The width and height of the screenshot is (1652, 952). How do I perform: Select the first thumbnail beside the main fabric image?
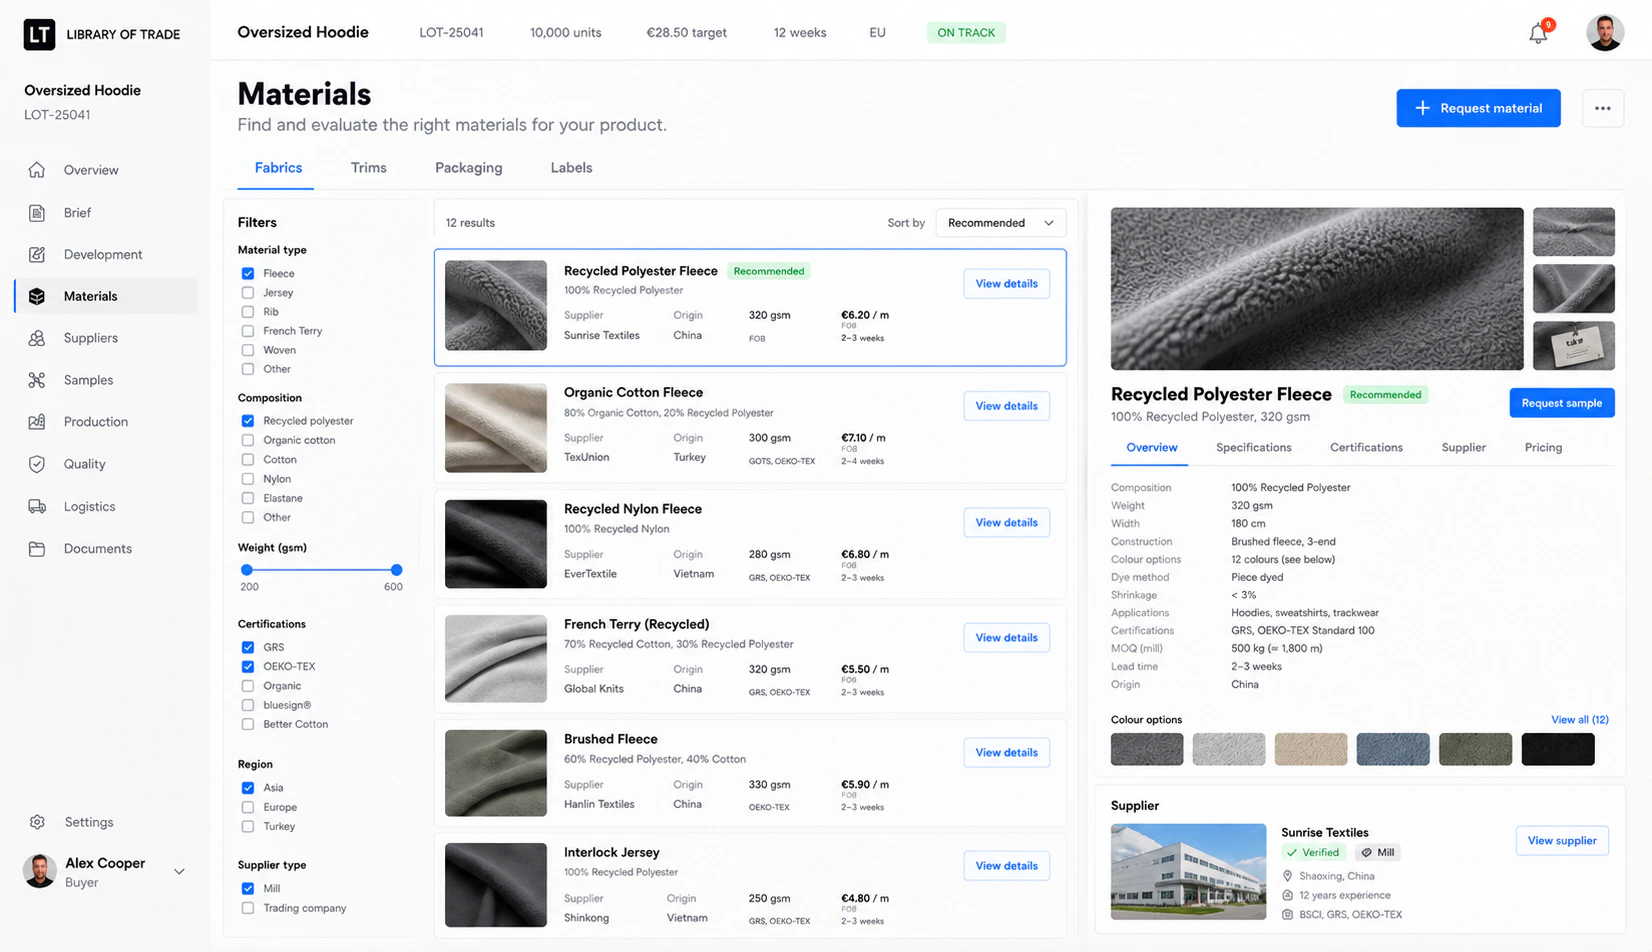click(x=1574, y=232)
